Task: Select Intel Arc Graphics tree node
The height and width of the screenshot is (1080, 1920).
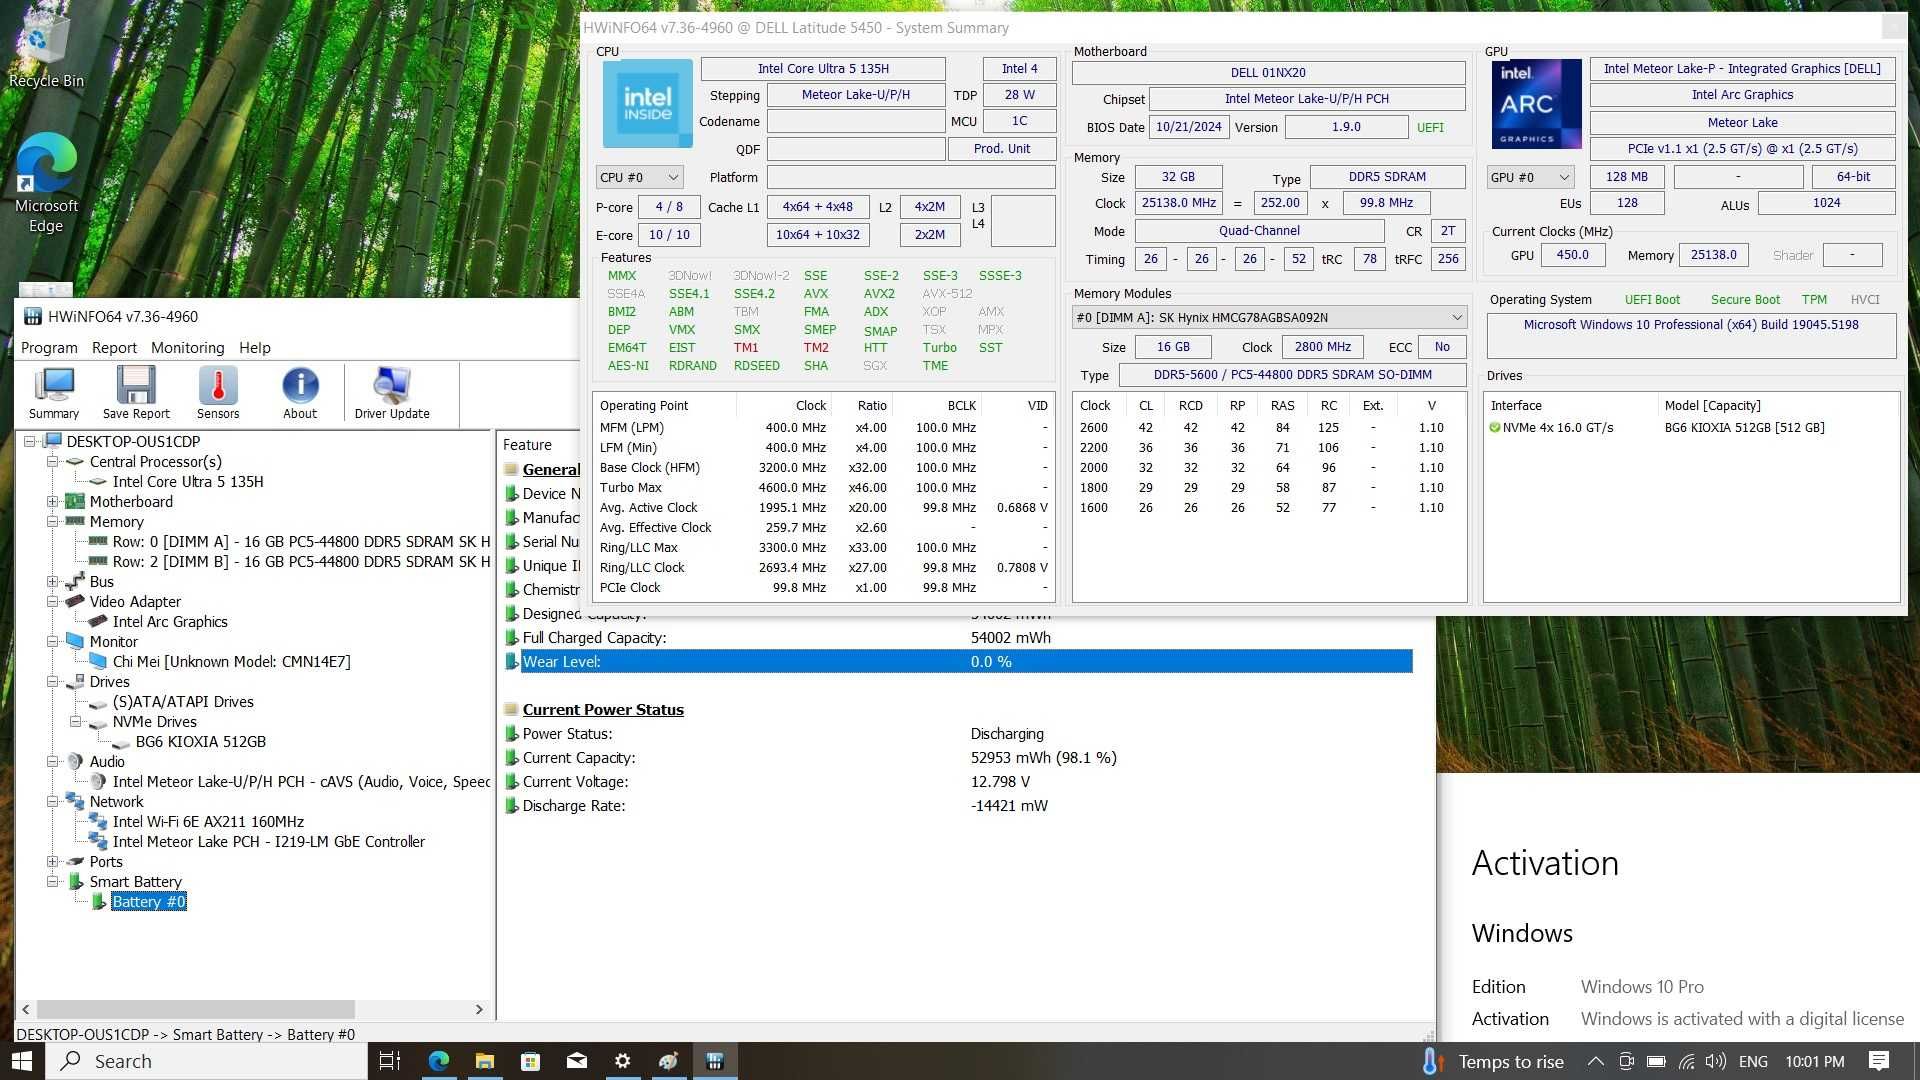Action: click(x=170, y=621)
